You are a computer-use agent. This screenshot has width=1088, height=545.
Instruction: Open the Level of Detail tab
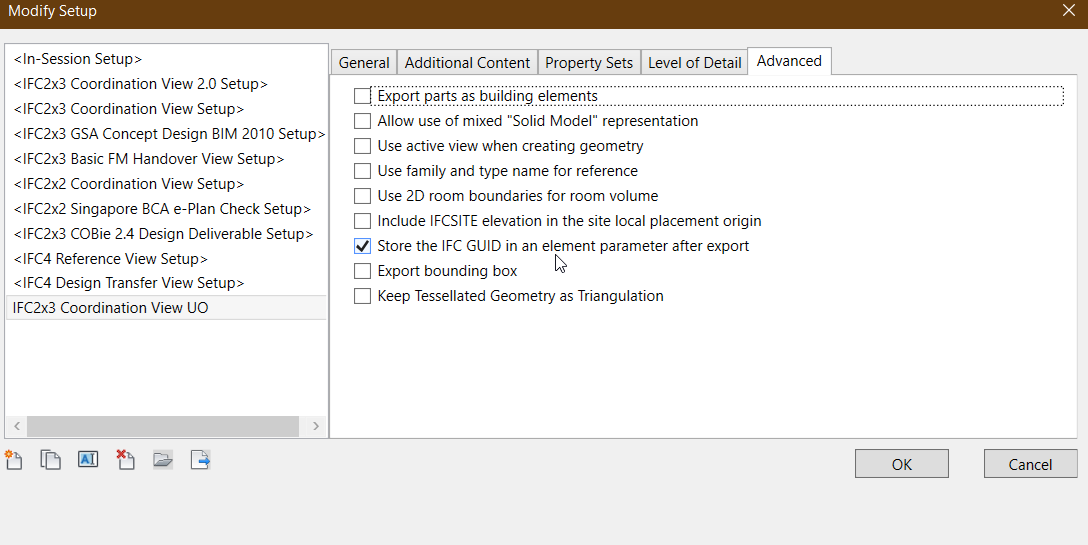(x=694, y=62)
